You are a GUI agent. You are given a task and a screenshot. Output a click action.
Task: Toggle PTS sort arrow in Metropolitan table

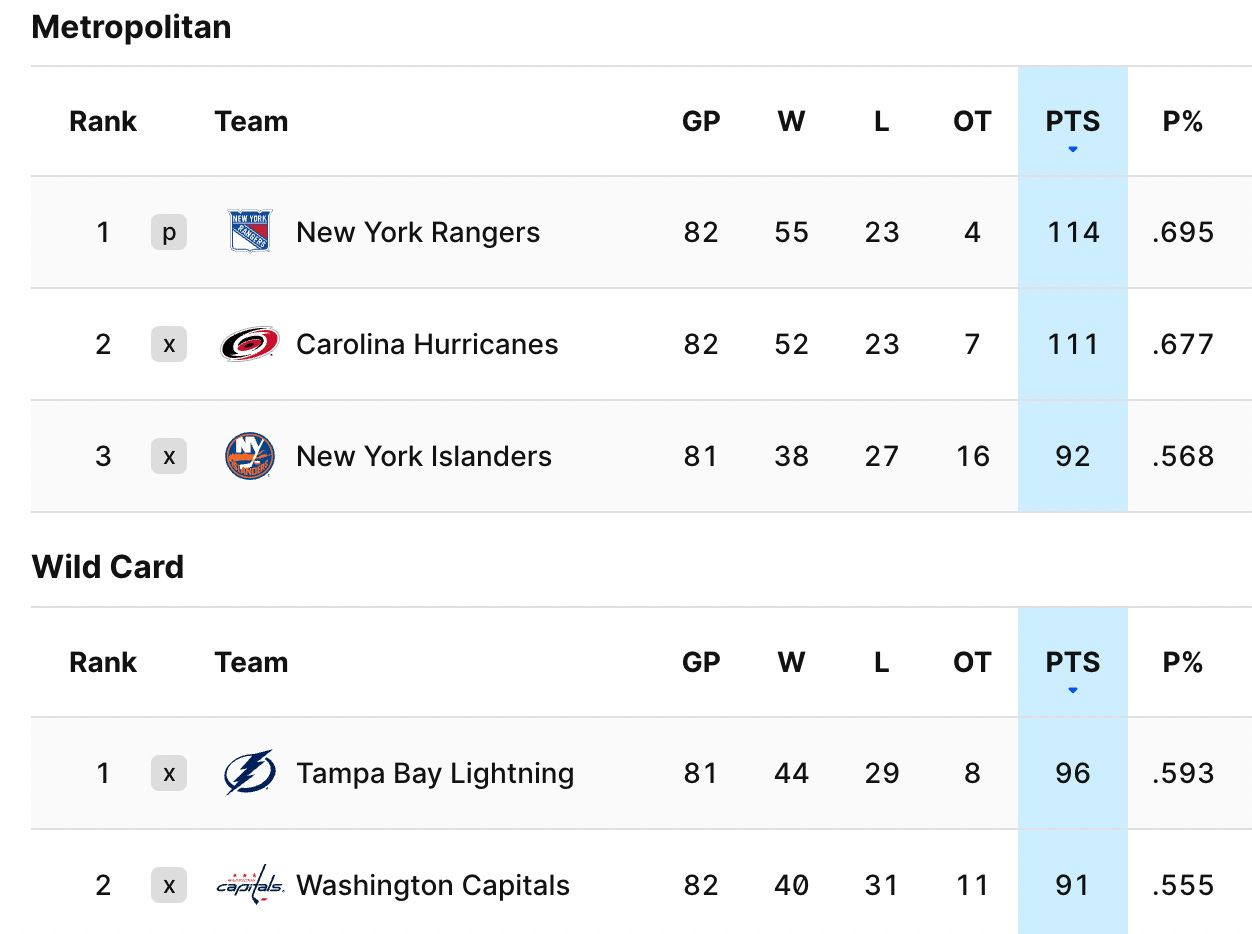tap(1073, 149)
